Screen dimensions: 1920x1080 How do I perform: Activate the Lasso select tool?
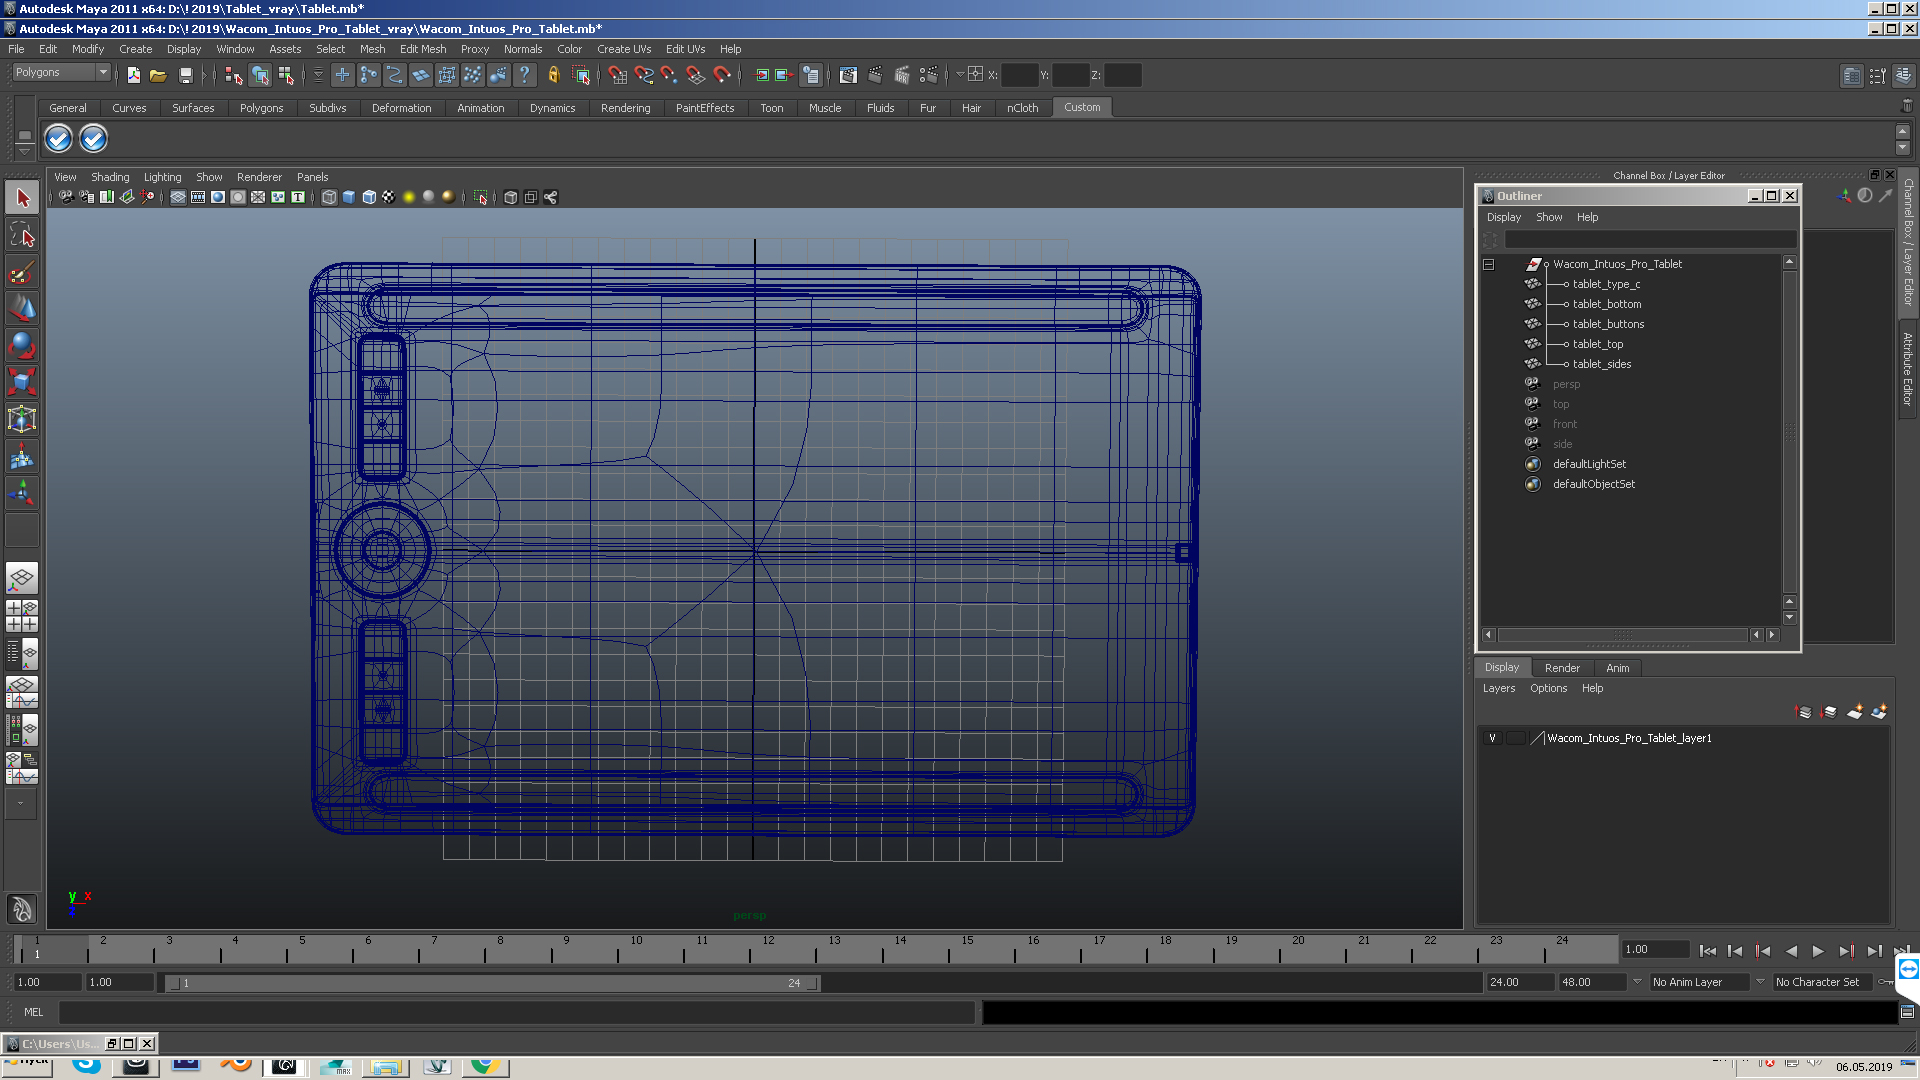(22, 235)
